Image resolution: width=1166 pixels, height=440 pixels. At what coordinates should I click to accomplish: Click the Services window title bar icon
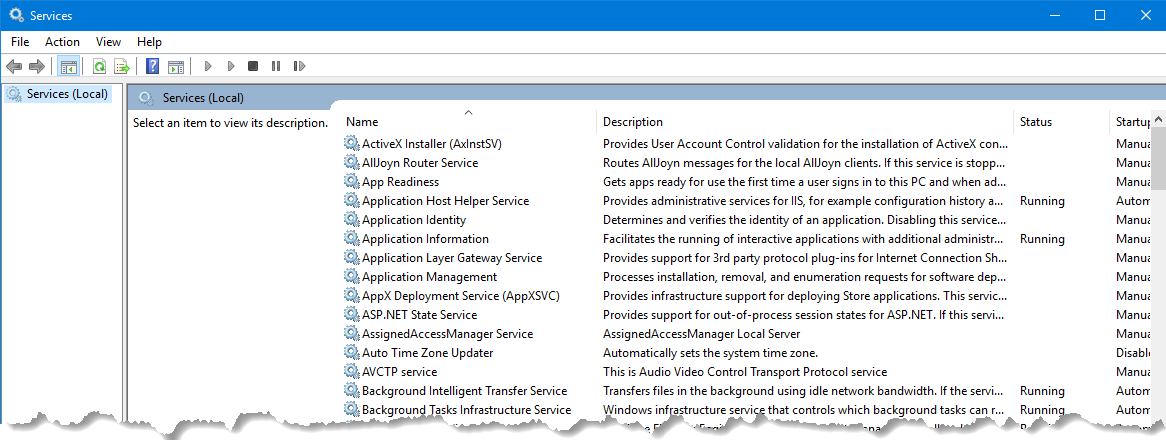coord(16,15)
